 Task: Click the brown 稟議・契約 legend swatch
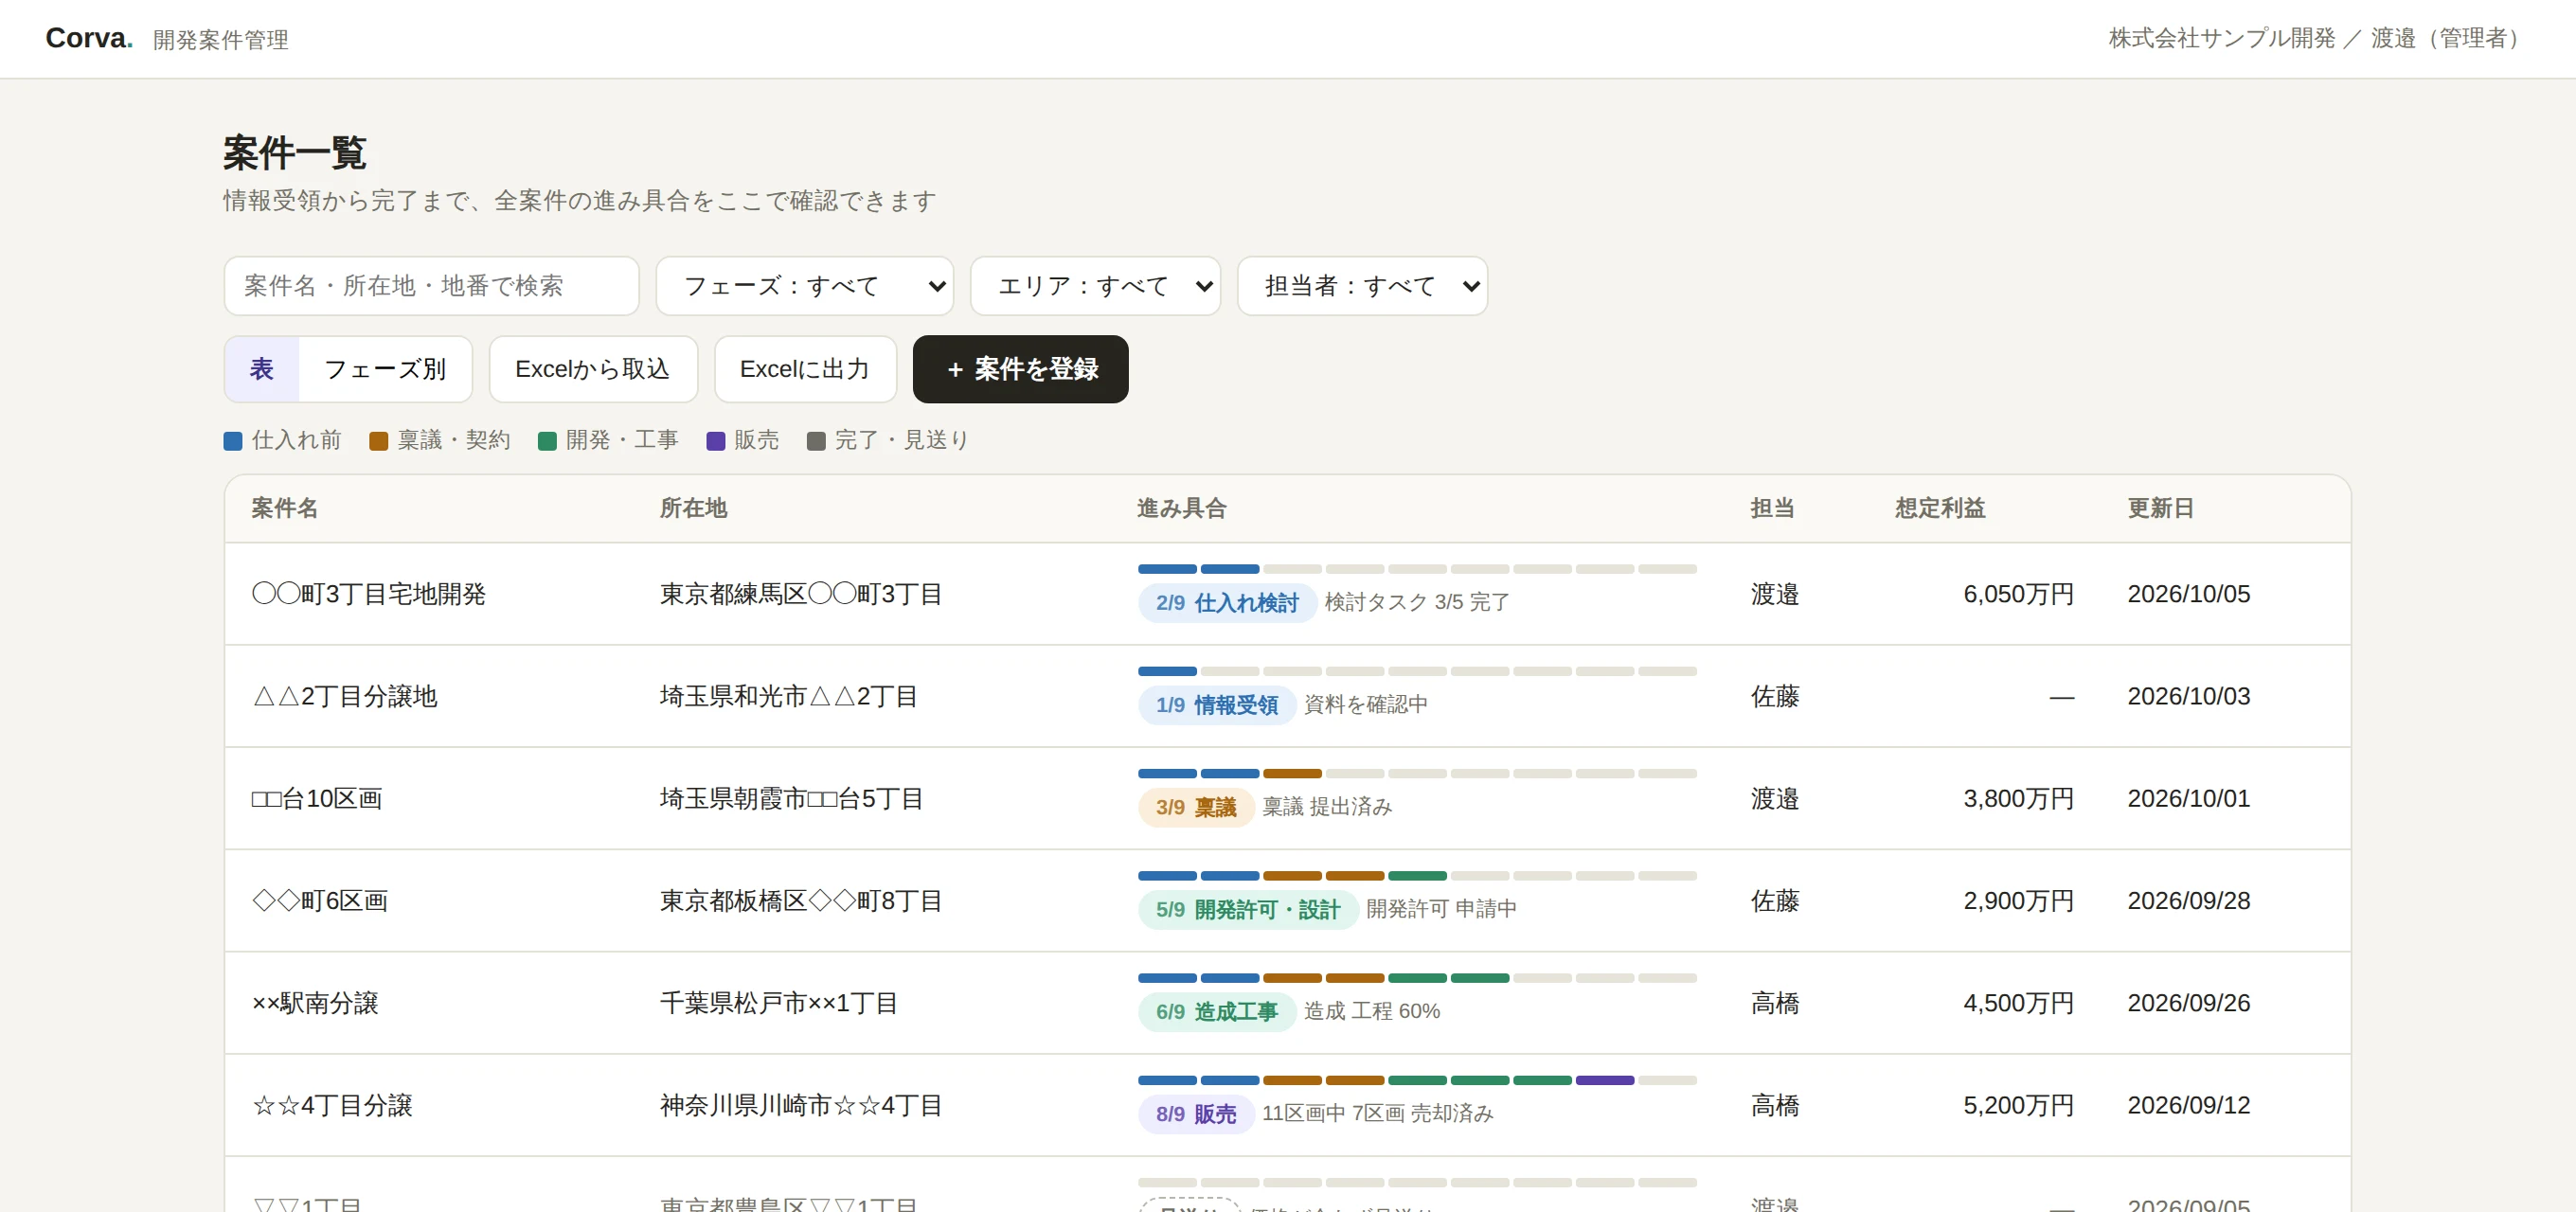[x=378, y=441]
